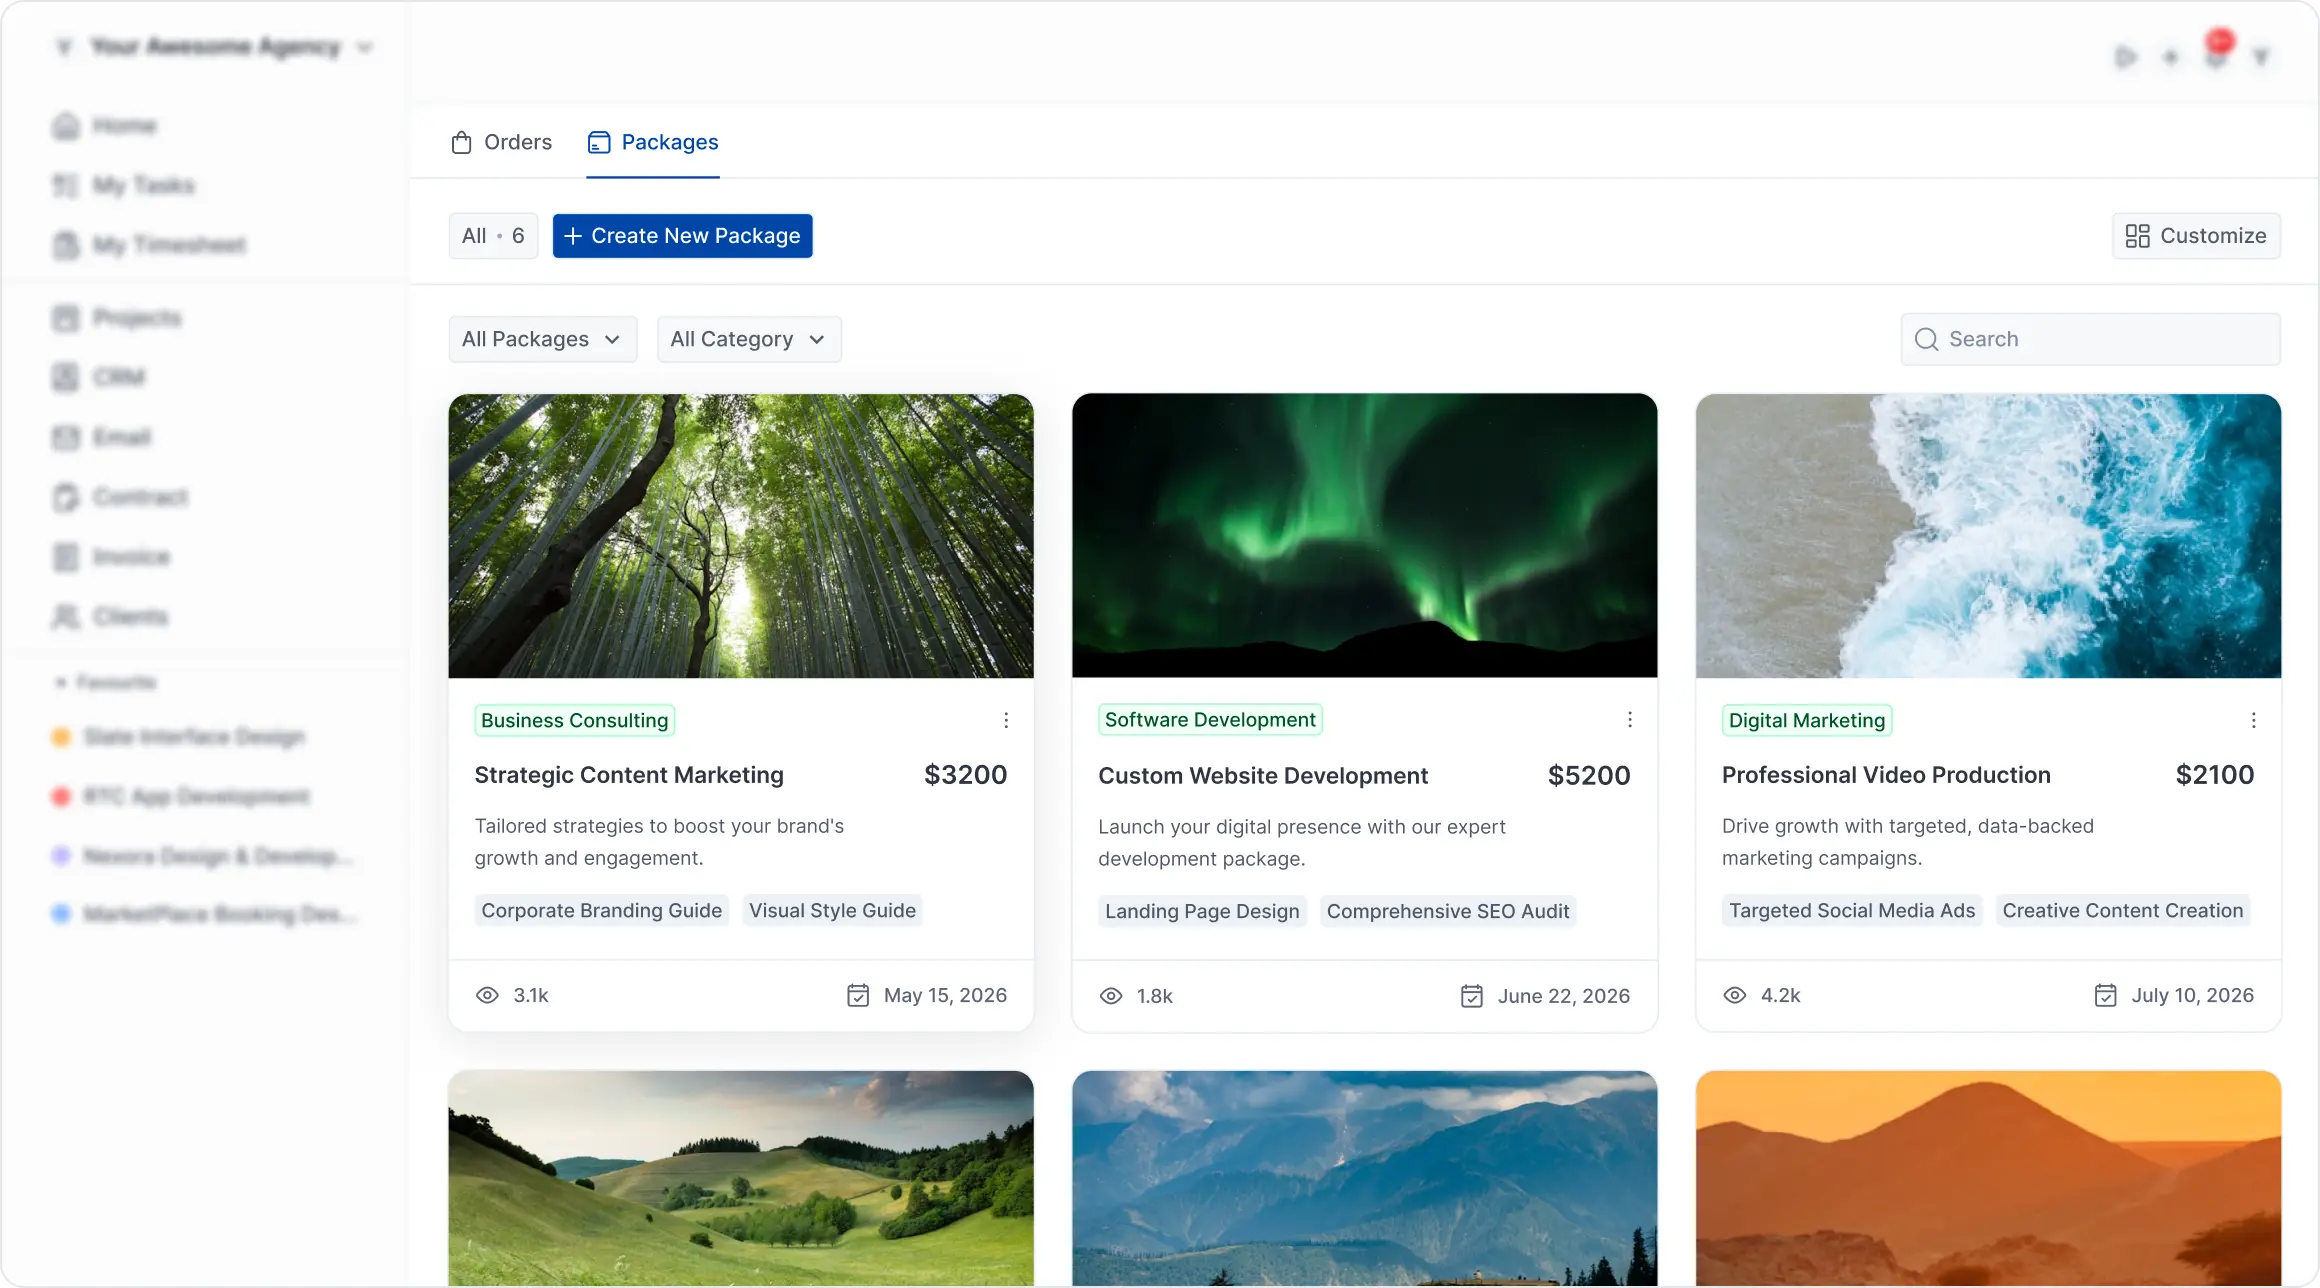Open more options for Strategic Content Marketing
This screenshot has height=1288, width=2320.
tap(1006, 720)
